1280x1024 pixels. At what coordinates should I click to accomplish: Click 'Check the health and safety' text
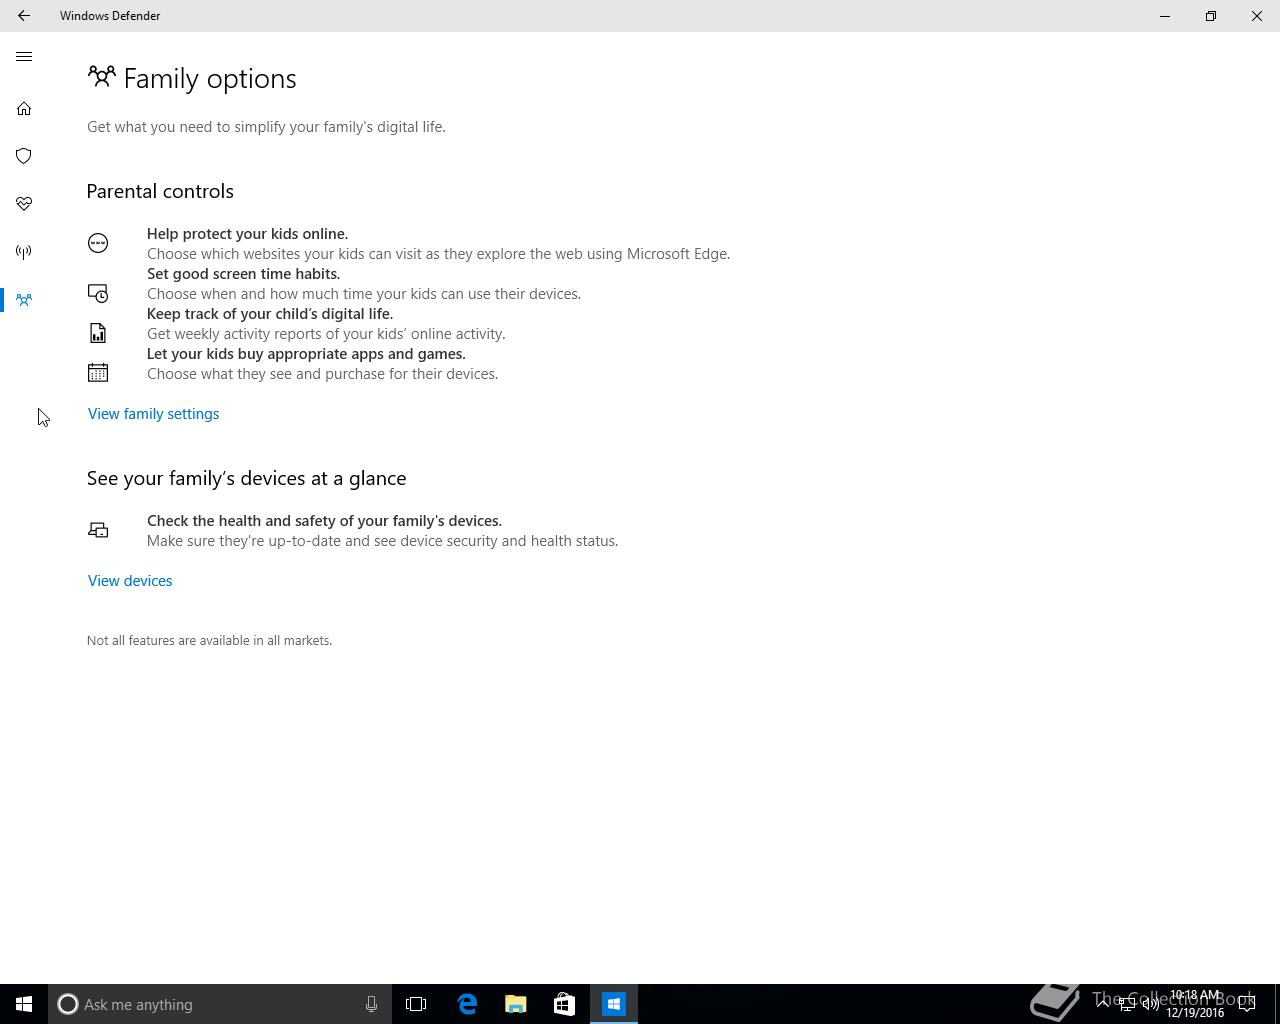click(x=324, y=521)
